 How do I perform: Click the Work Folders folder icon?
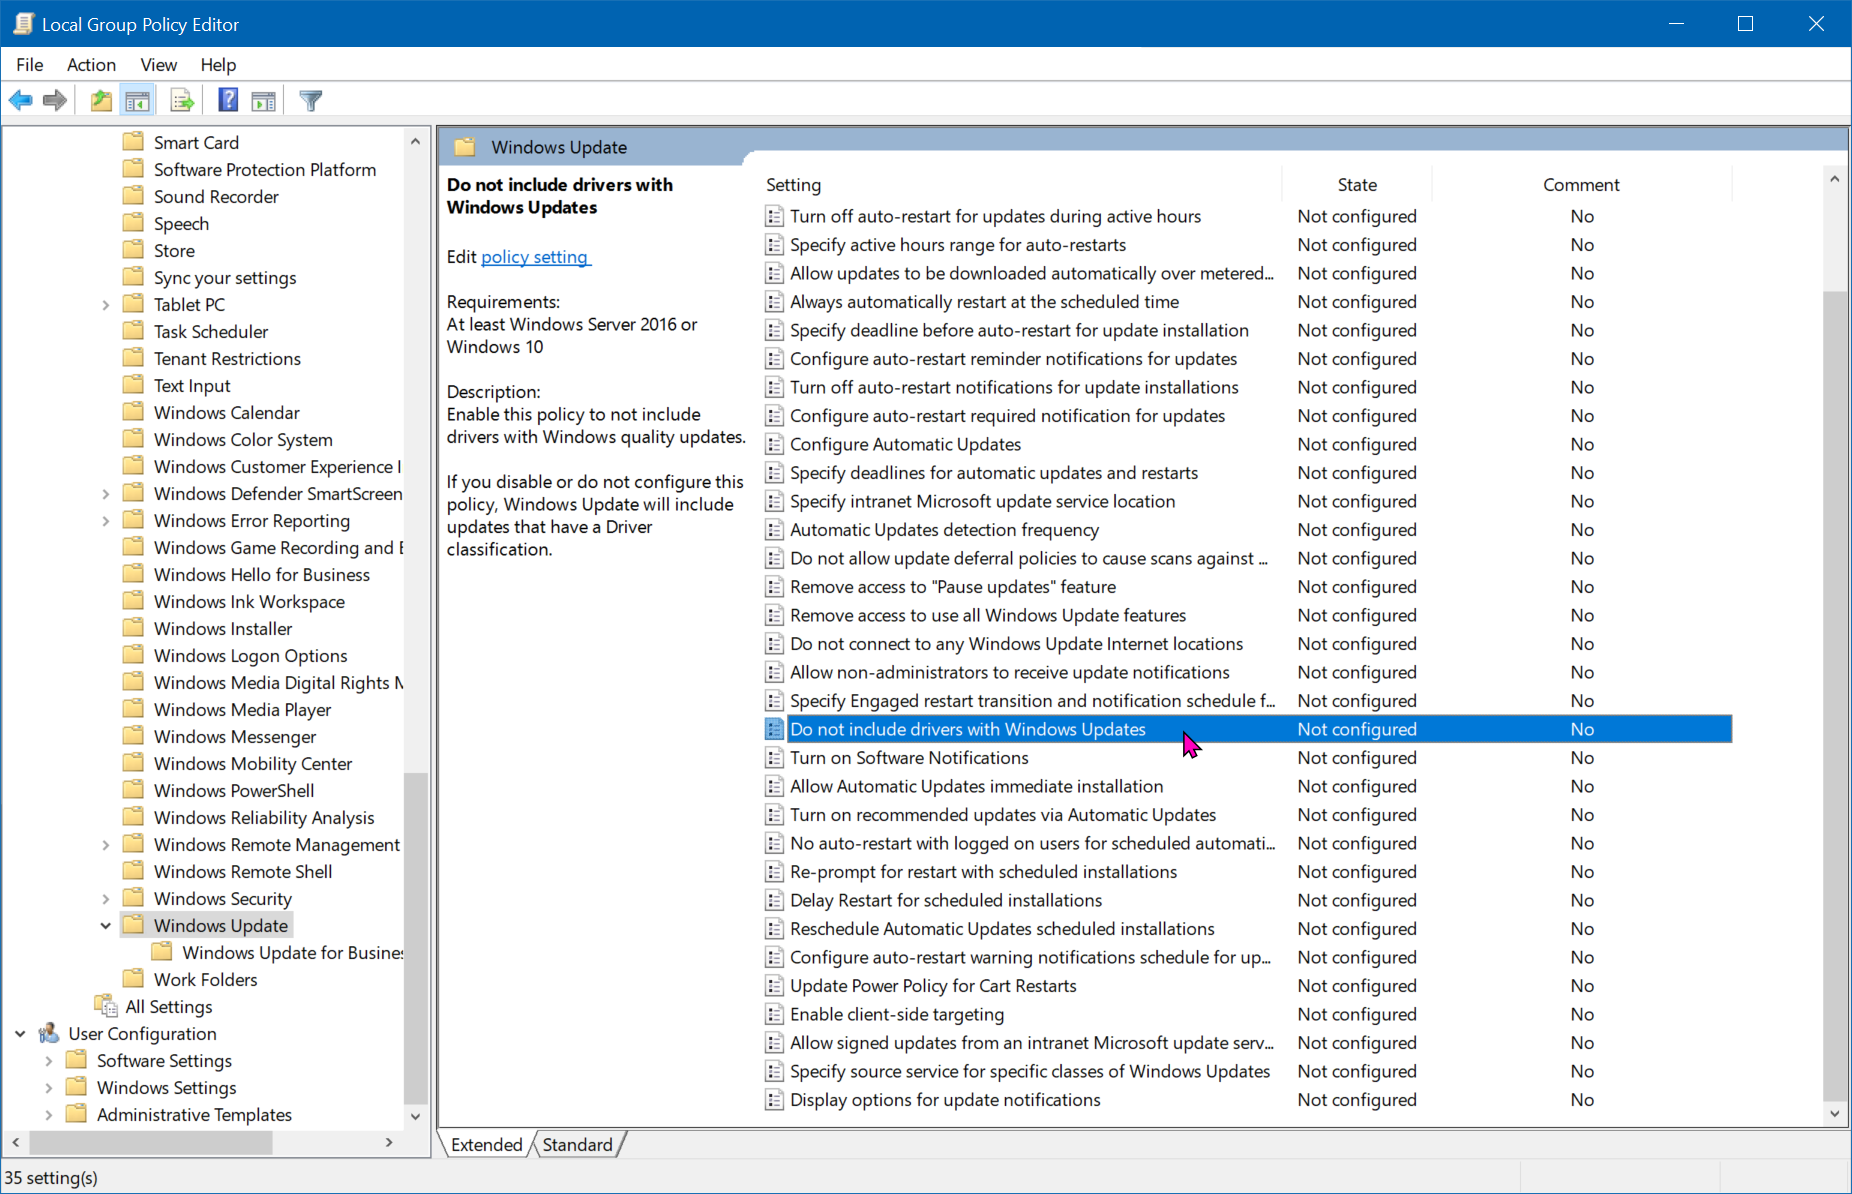pos(133,979)
